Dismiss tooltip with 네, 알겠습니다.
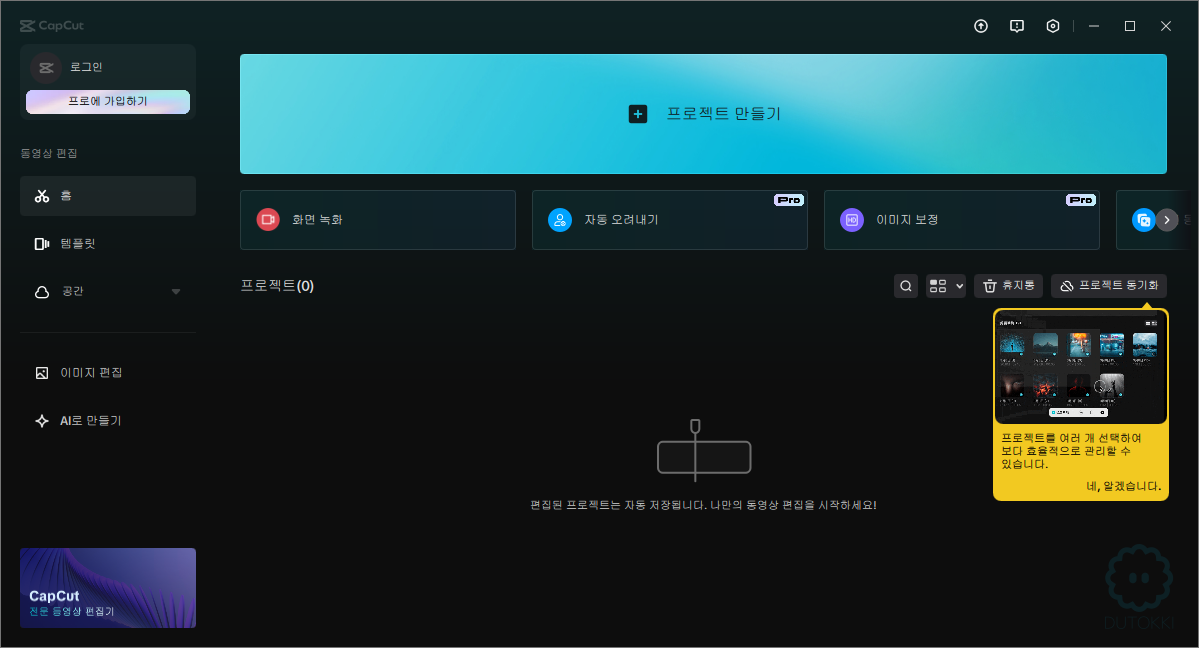Screen dimensions: 1199x648 coord(1123,487)
